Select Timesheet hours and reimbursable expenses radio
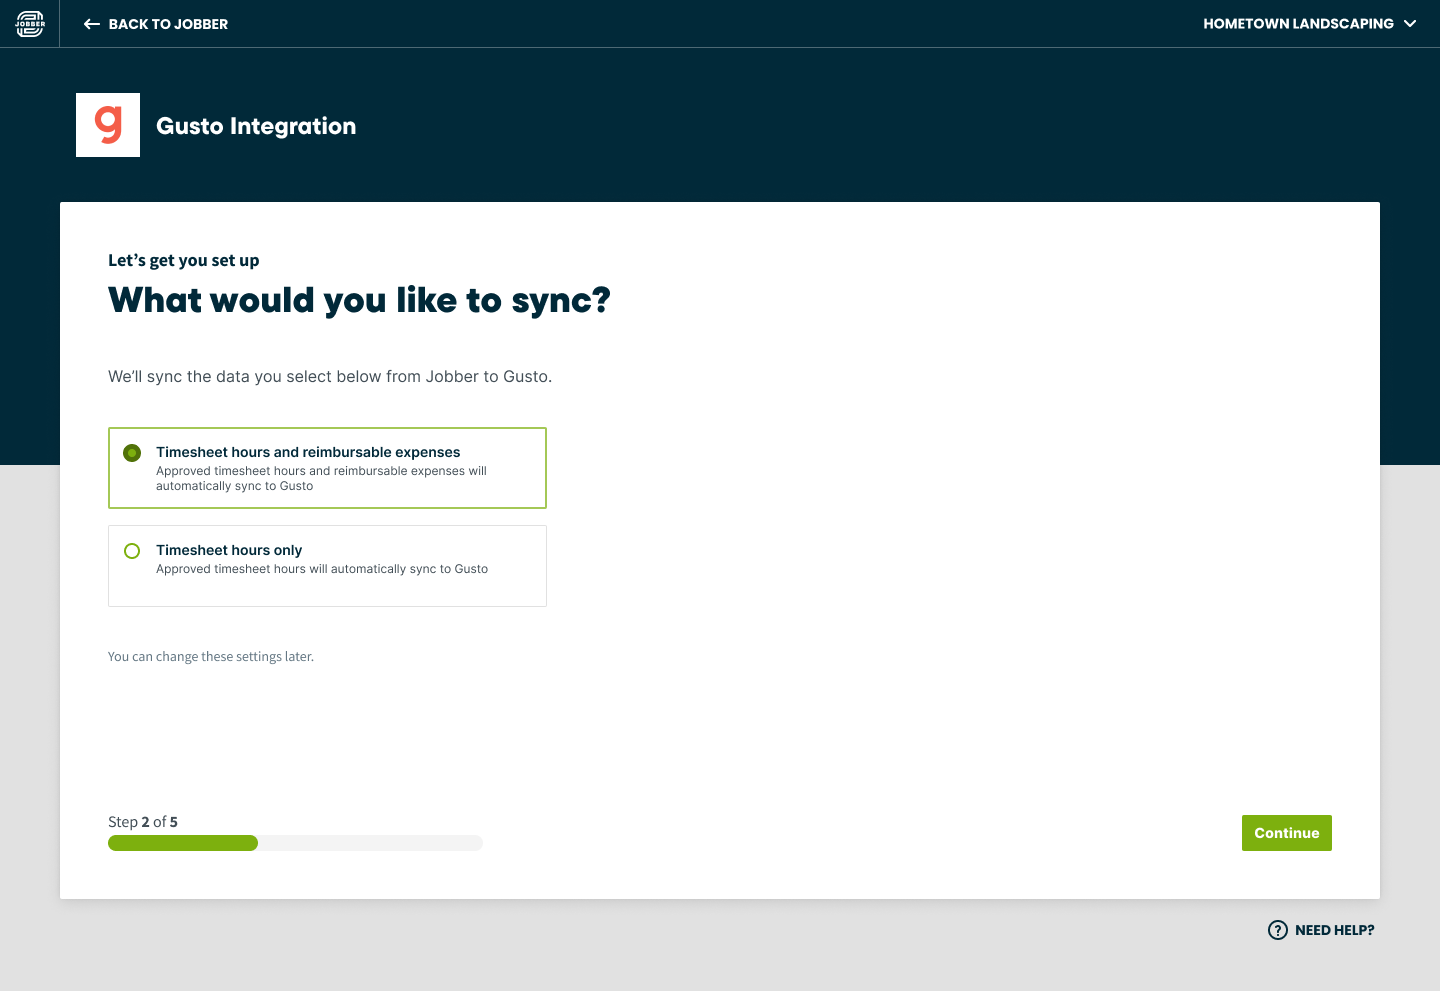The height and width of the screenshot is (991, 1440). (x=132, y=453)
